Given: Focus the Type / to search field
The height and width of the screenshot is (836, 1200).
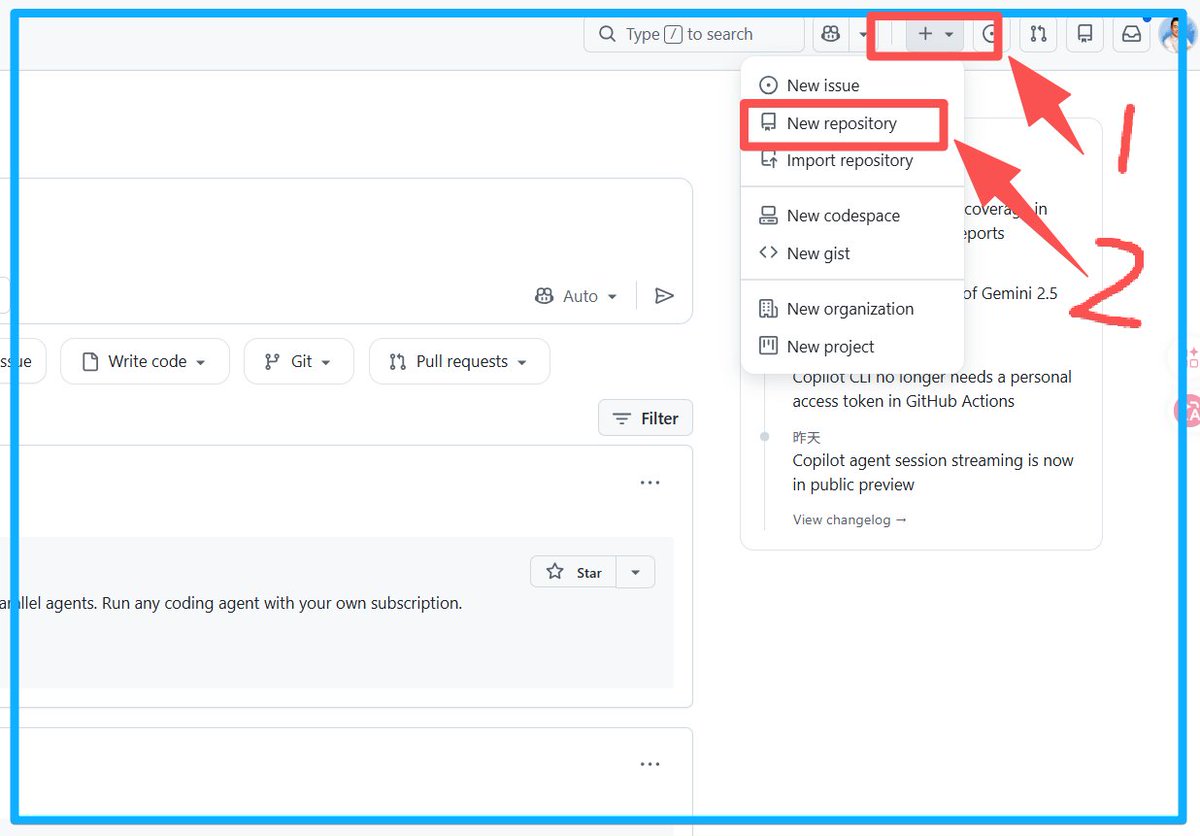Looking at the screenshot, I should (x=693, y=34).
